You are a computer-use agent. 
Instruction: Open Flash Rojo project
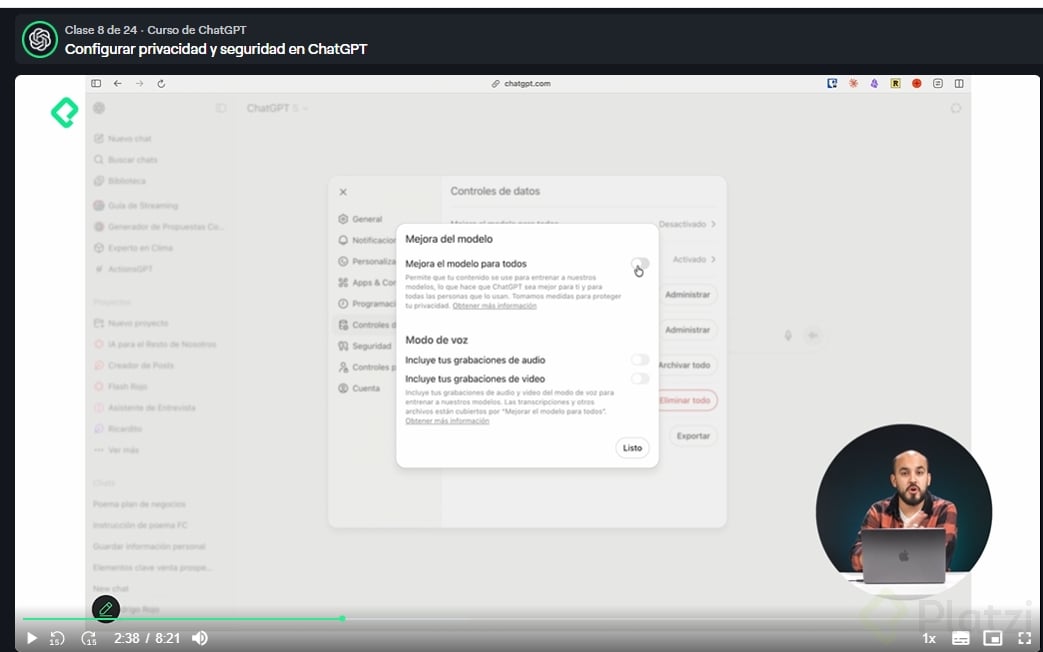pos(120,387)
